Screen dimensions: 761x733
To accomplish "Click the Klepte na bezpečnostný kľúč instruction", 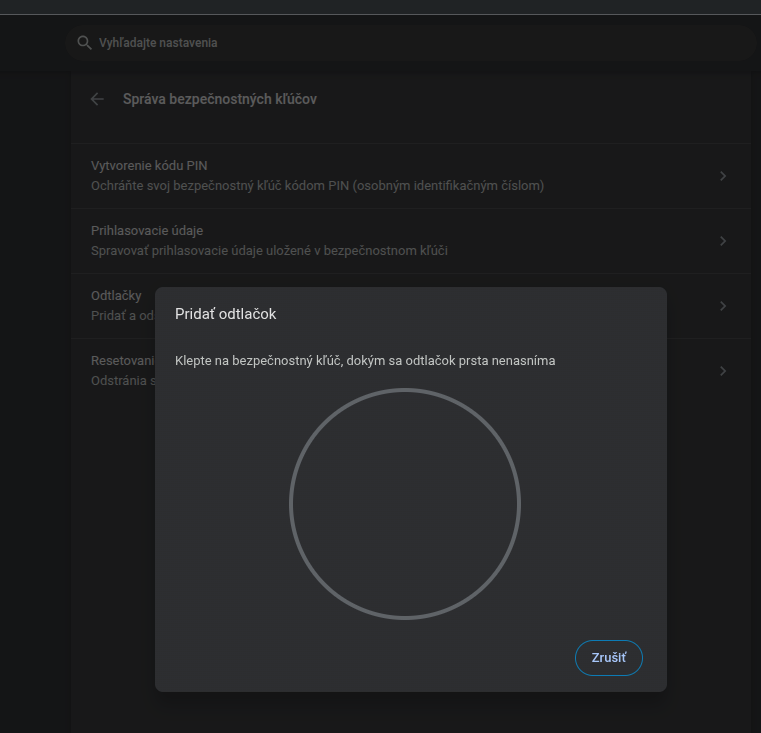I will [x=365, y=360].
